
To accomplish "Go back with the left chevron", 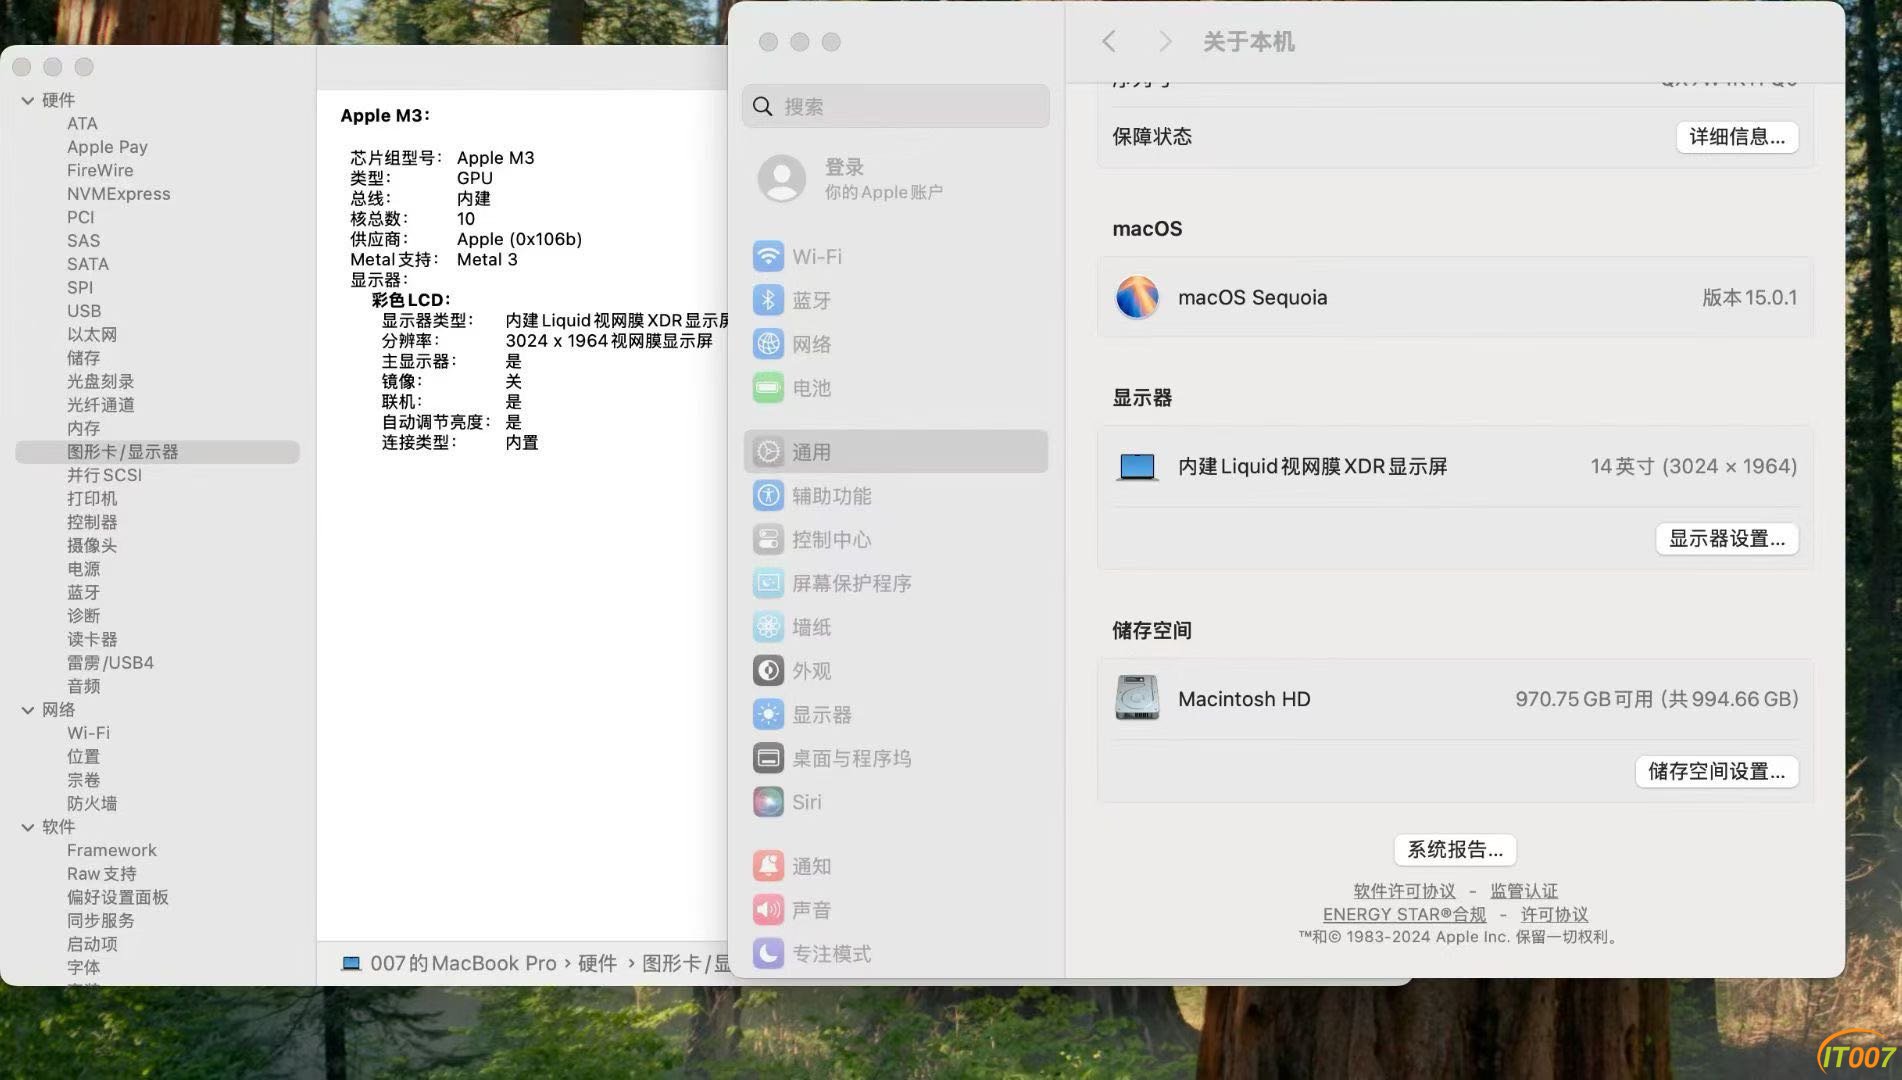I will click(x=1109, y=42).
